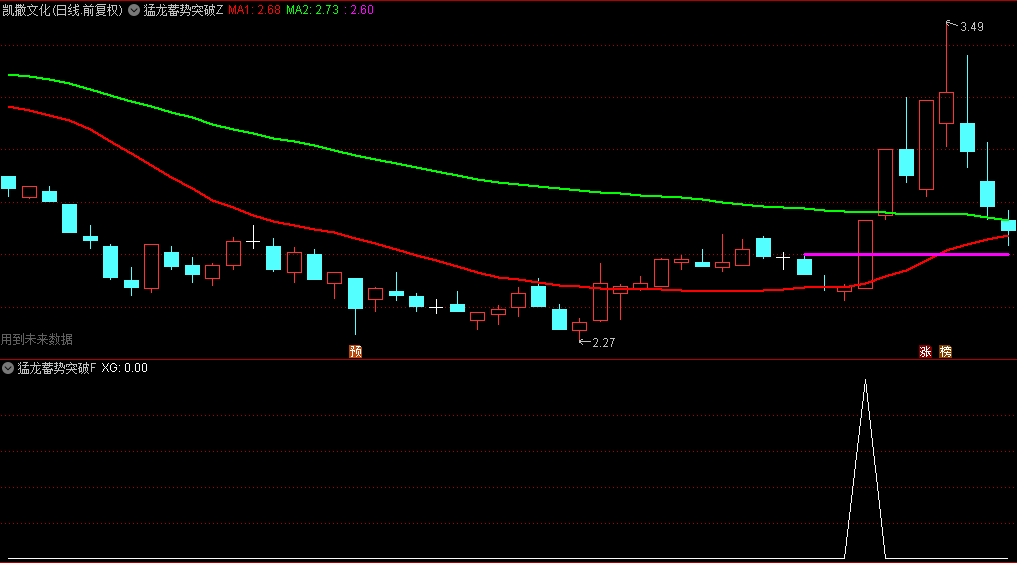
Task: Click the stock title 凯撒文化(日线.前复权)
Action: (63, 10)
